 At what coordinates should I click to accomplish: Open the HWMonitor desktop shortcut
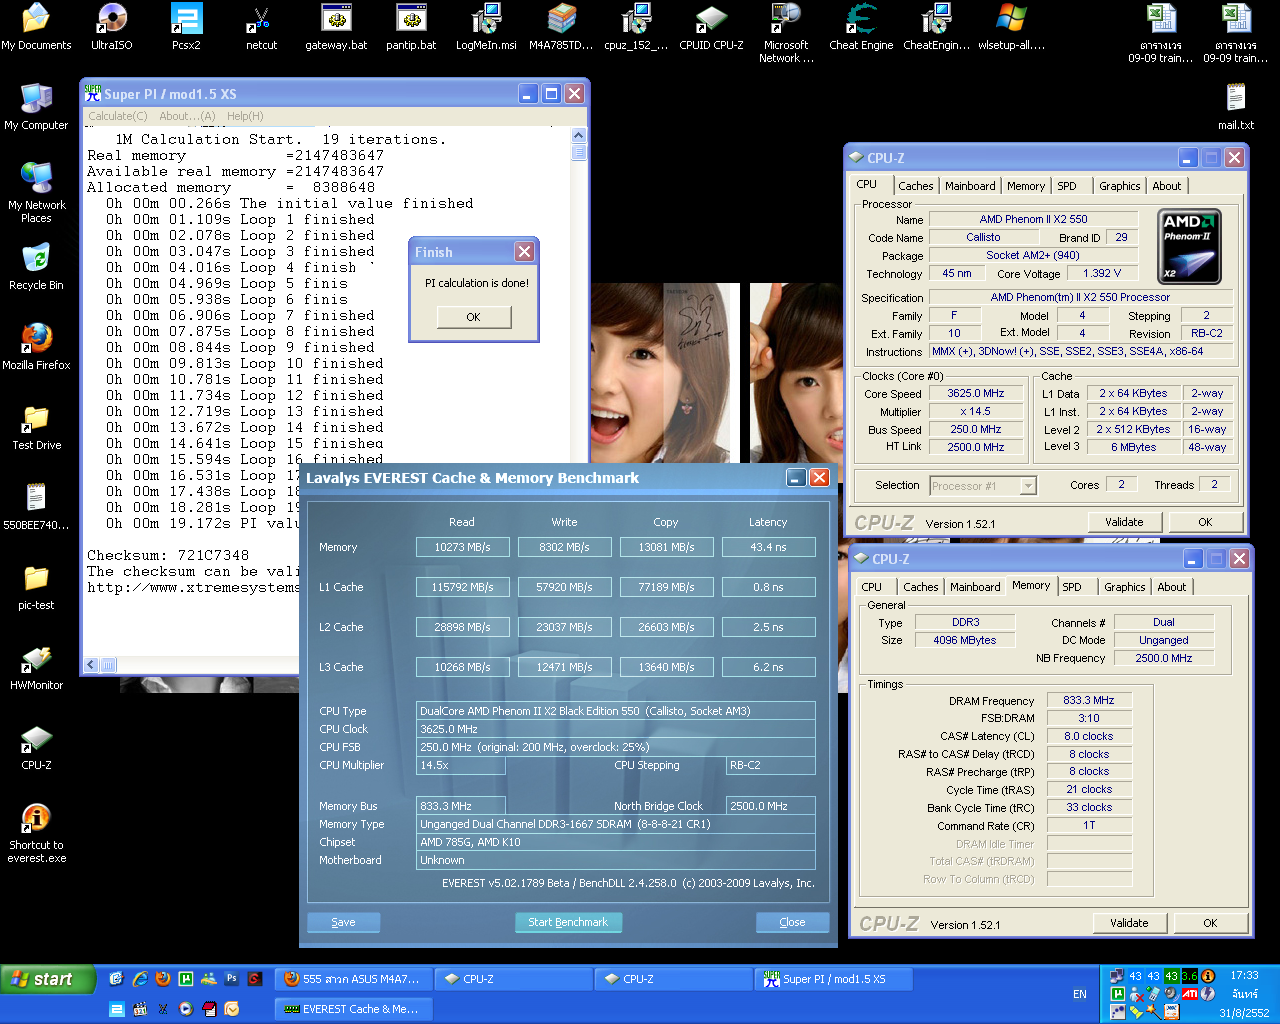36,667
